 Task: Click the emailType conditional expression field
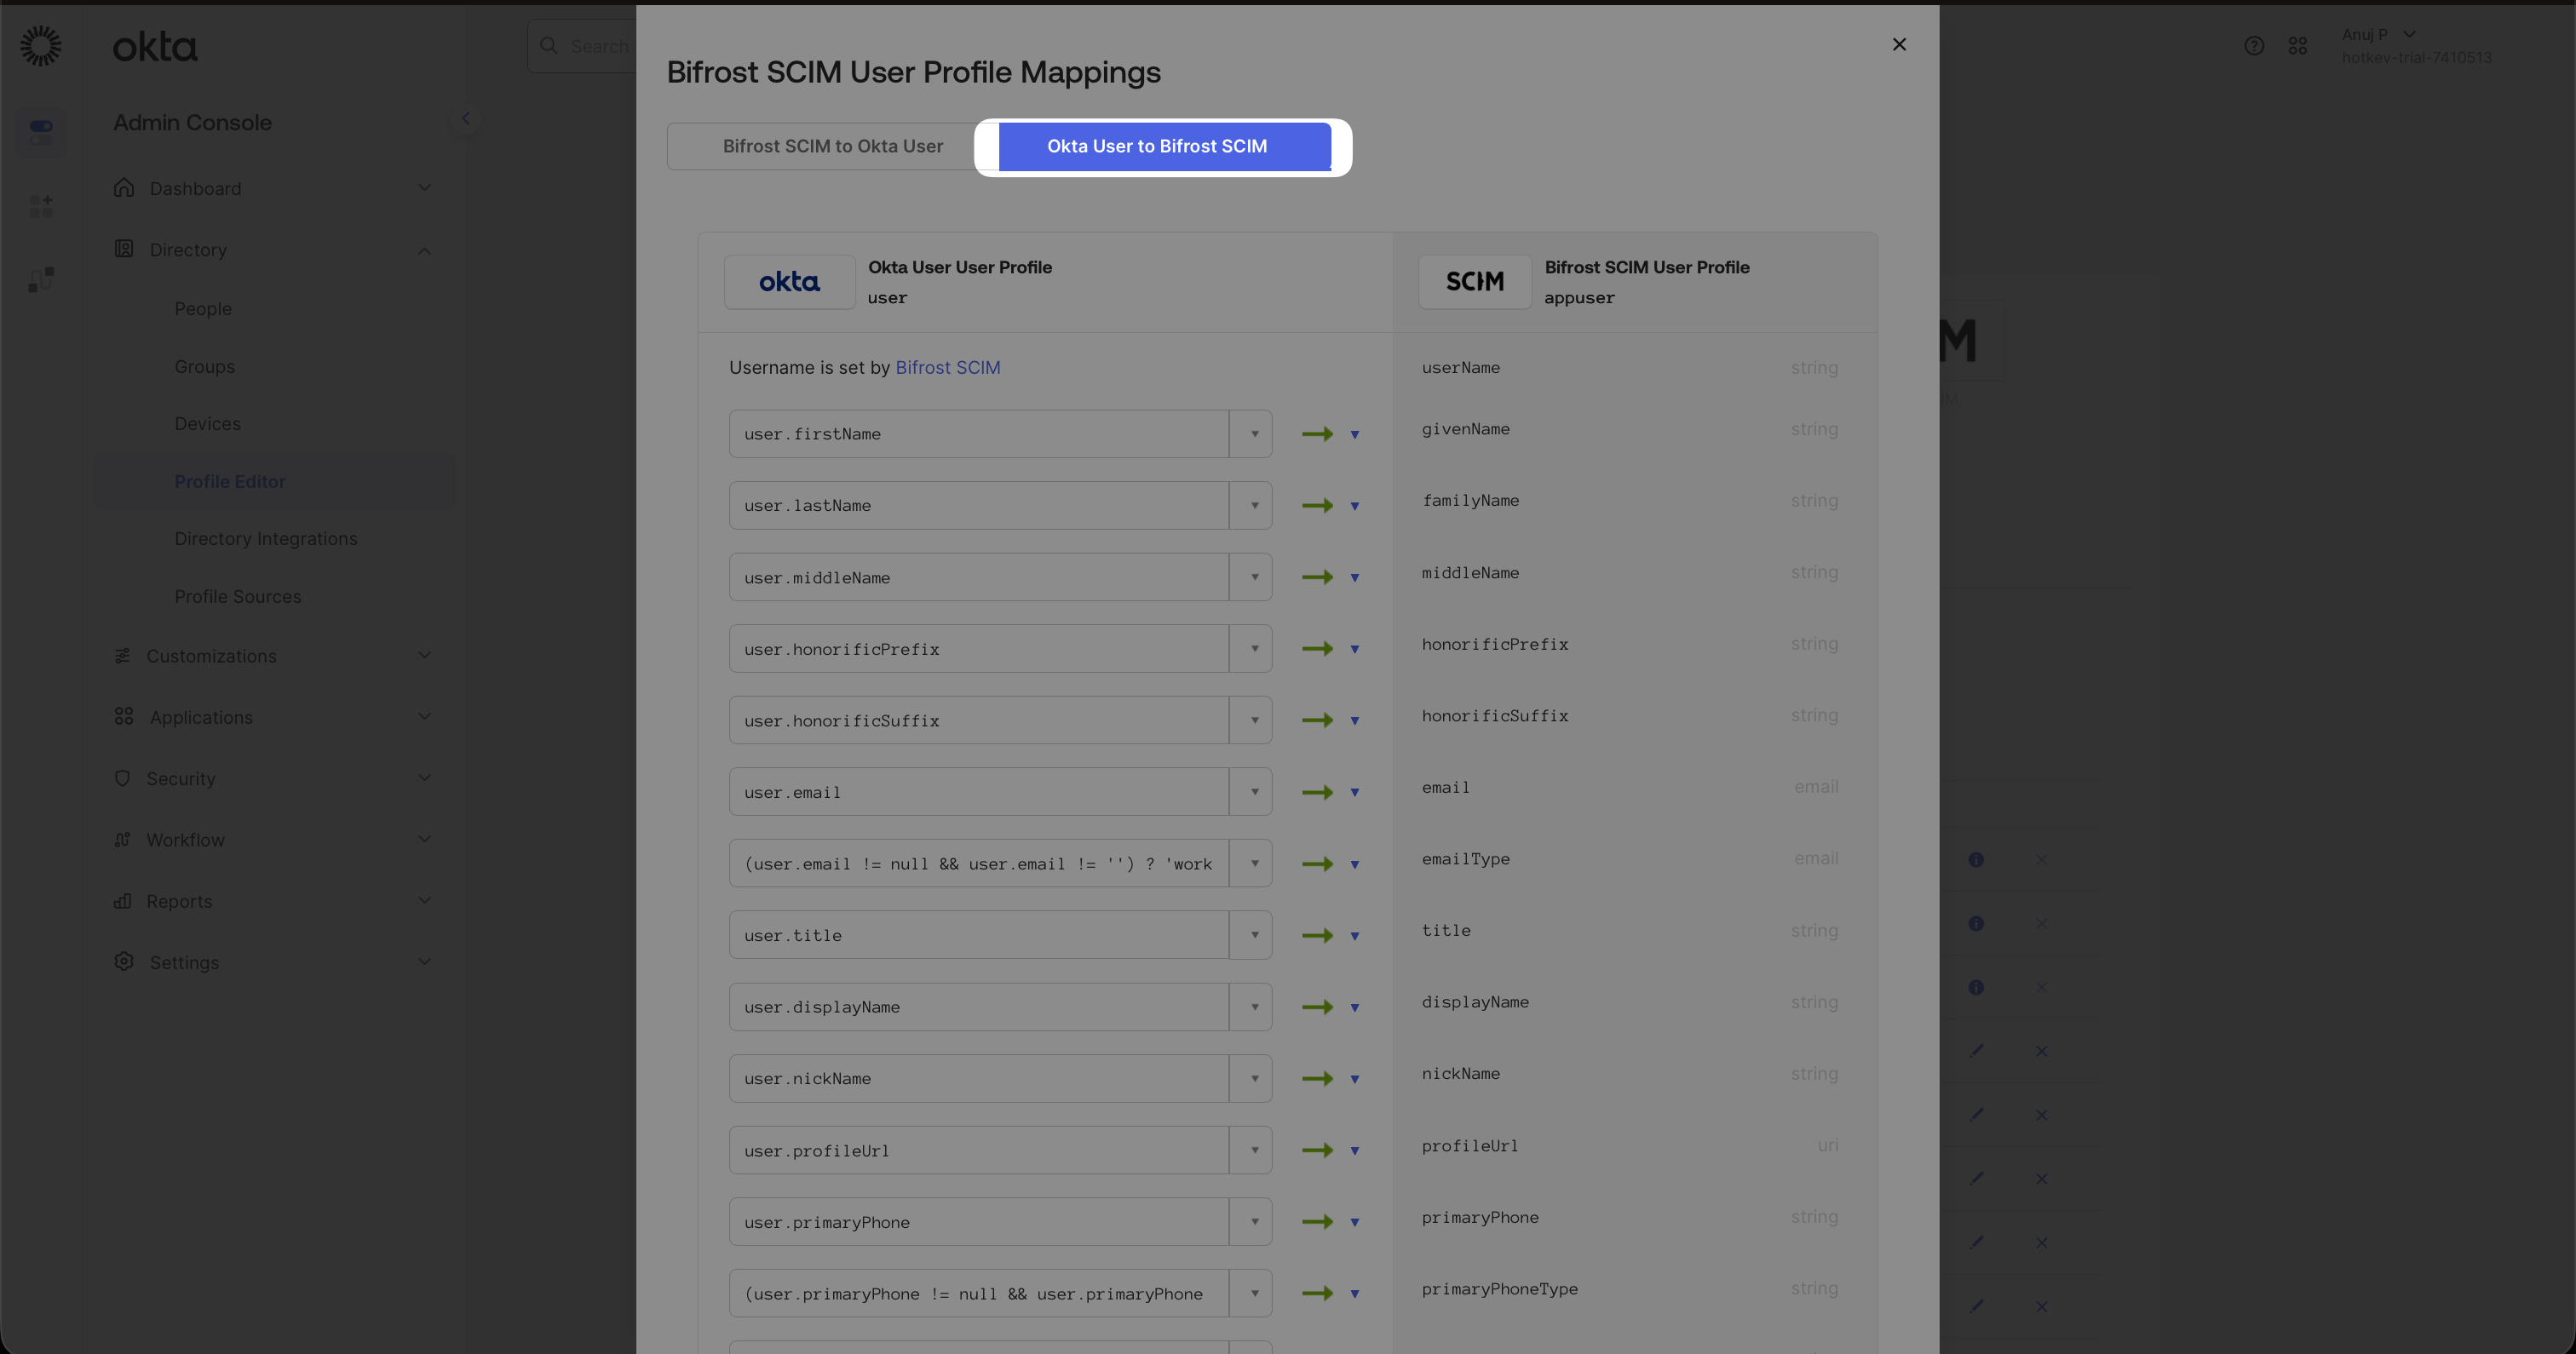(979, 864)
